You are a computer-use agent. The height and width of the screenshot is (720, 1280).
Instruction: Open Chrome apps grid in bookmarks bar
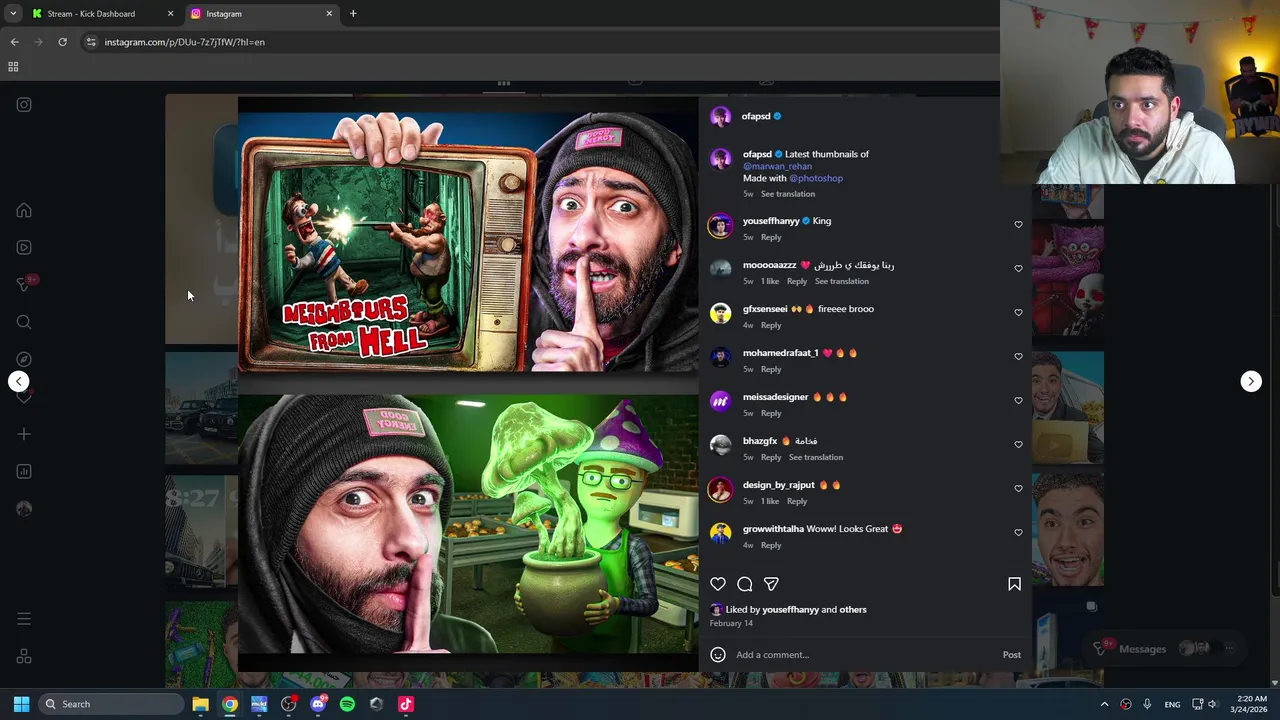pyautogui.click(x=13, y=67)
